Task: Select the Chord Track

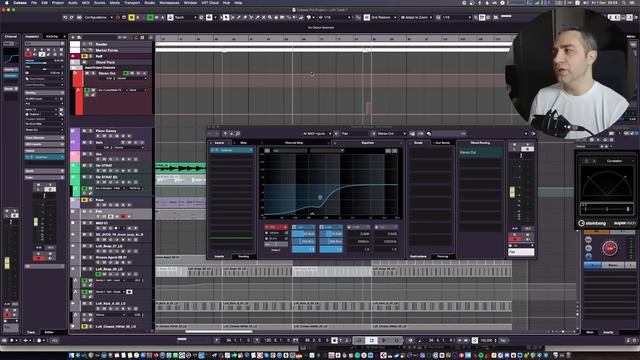Action: [x=105, y=62]
